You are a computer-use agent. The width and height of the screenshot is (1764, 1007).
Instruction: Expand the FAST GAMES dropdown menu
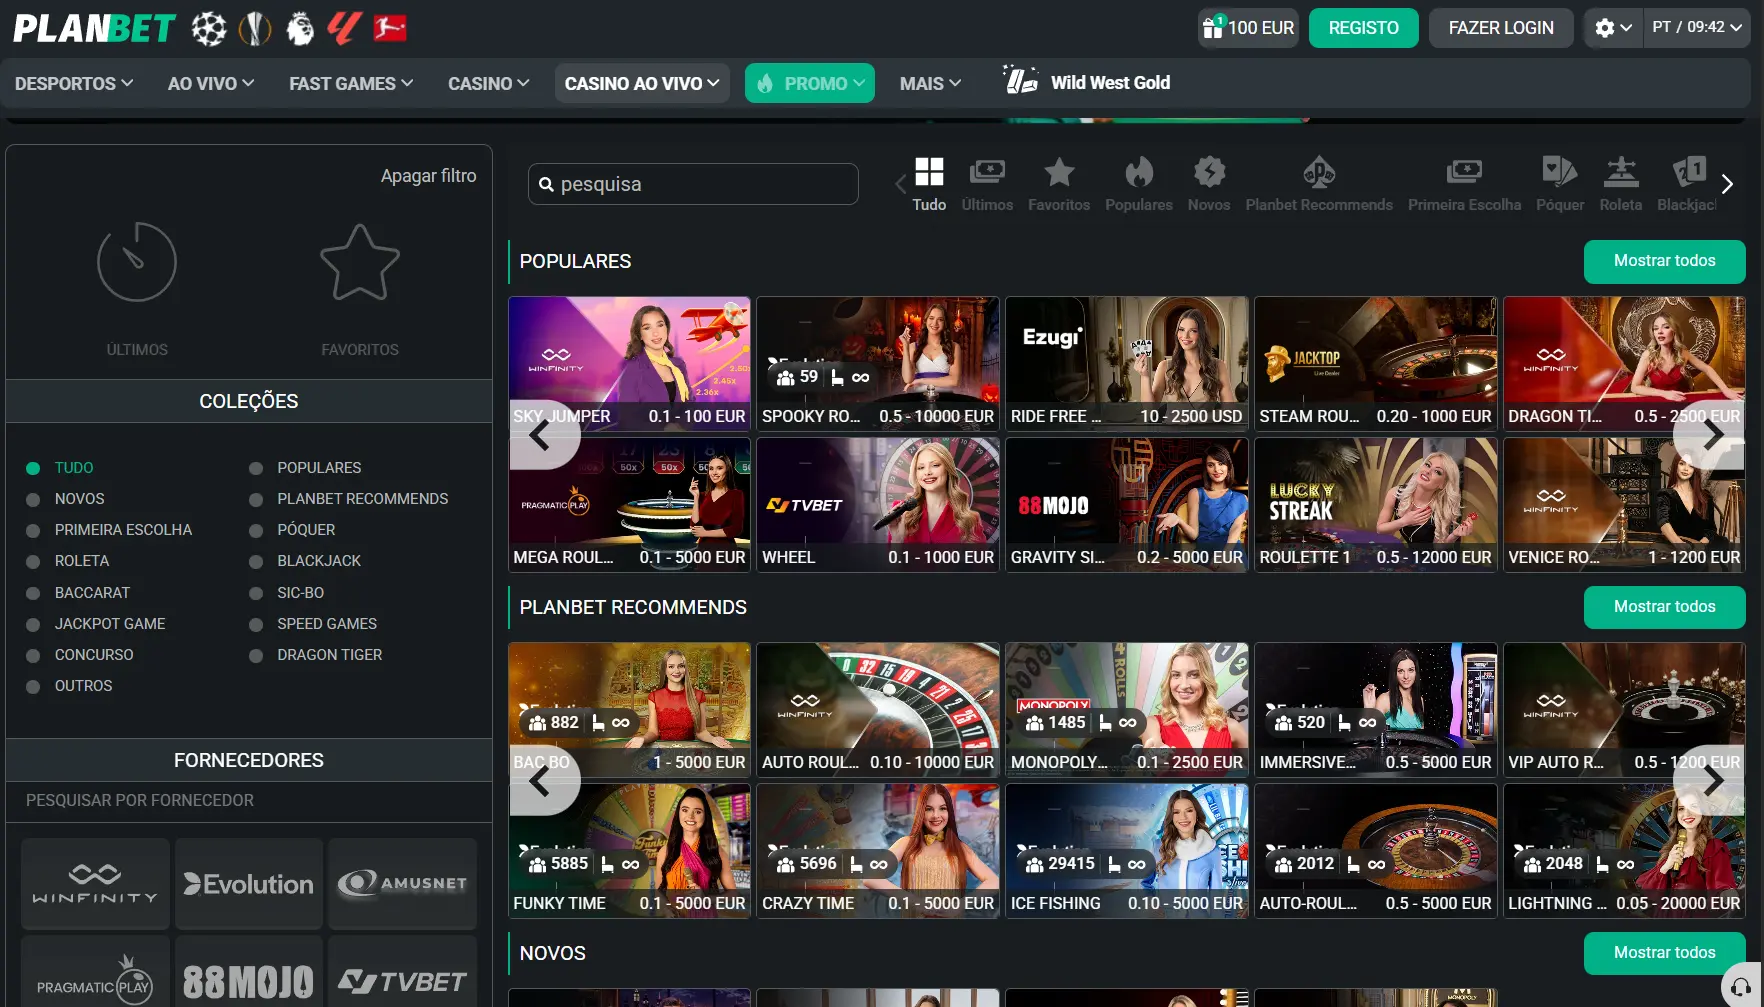coord(351,83)
